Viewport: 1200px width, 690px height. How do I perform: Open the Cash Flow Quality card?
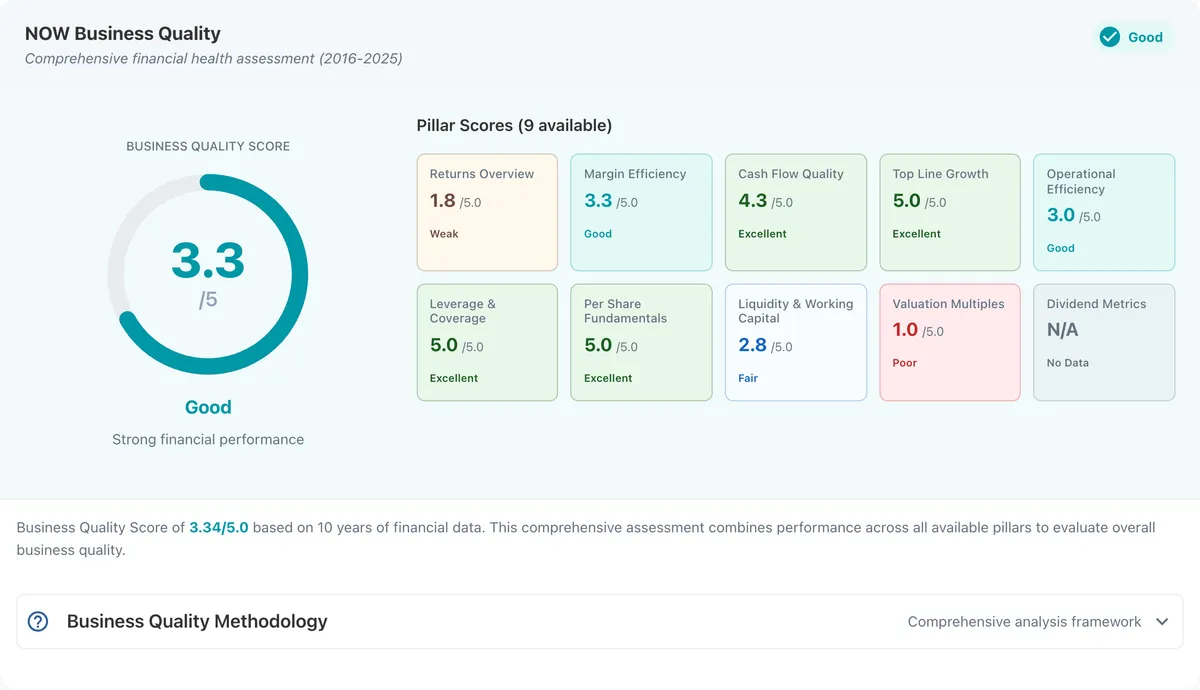[x=795, y=212]
